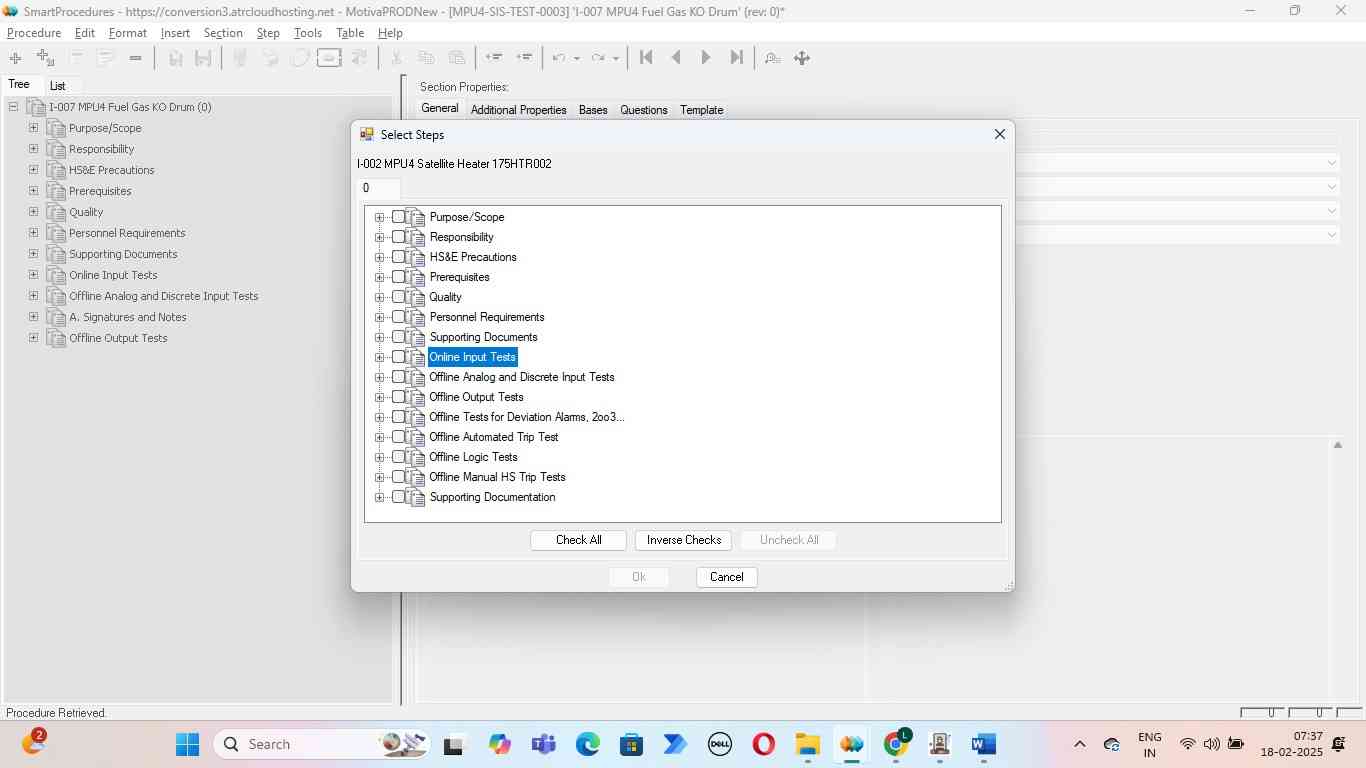Switch to the List tab
The width and height of the screenshot is (1366, 768).
pyautogui.click(x=58, y=86)
